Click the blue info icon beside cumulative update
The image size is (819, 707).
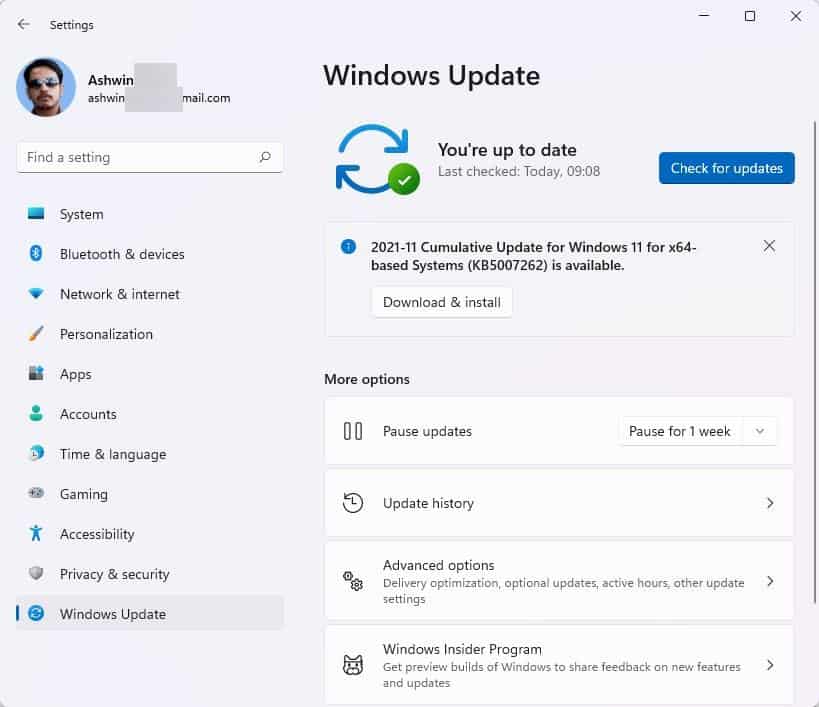pyautogui.click(x=348, y=246)
